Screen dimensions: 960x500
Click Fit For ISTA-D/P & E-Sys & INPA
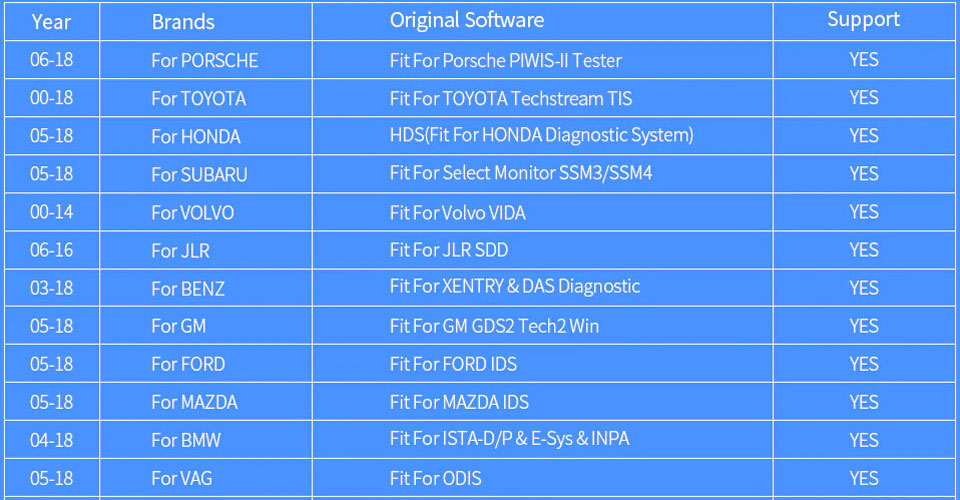[x=509, y=439]
